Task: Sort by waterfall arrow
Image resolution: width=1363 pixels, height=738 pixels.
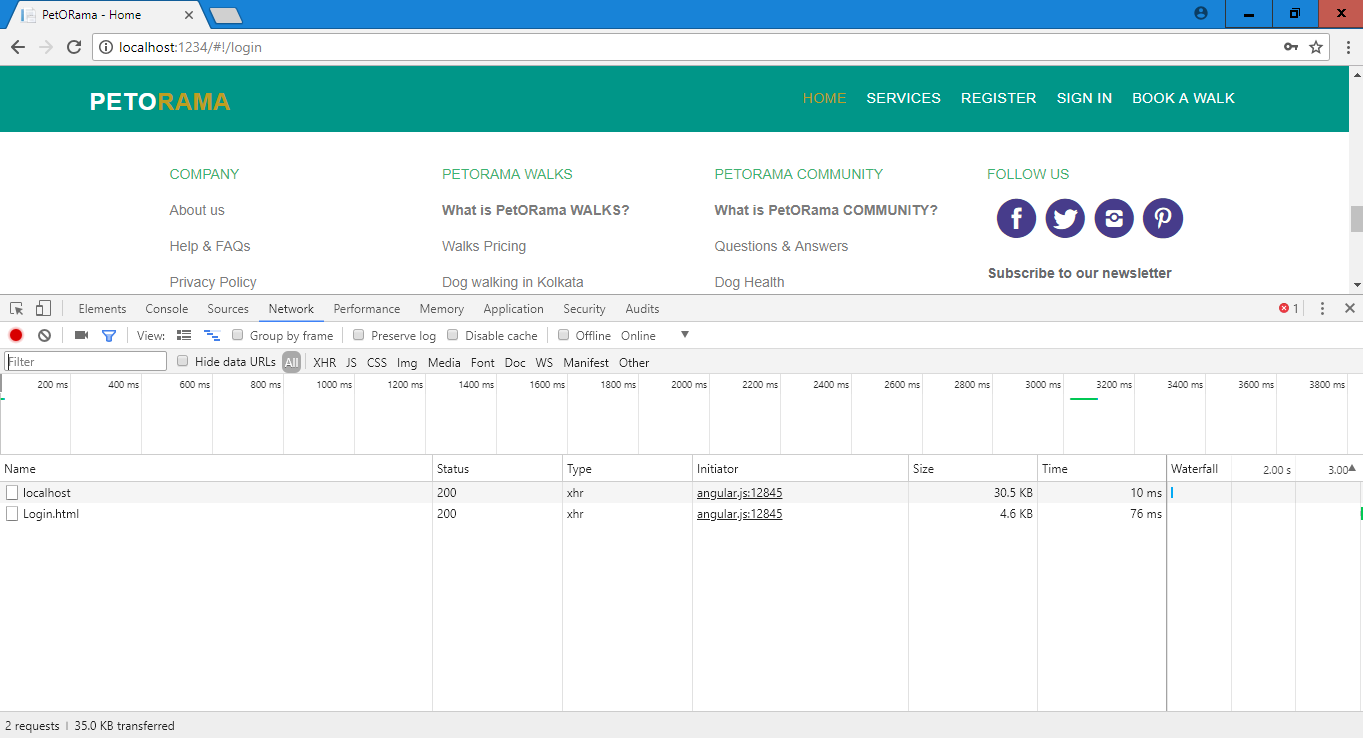Action: [x=1352, y=468]
